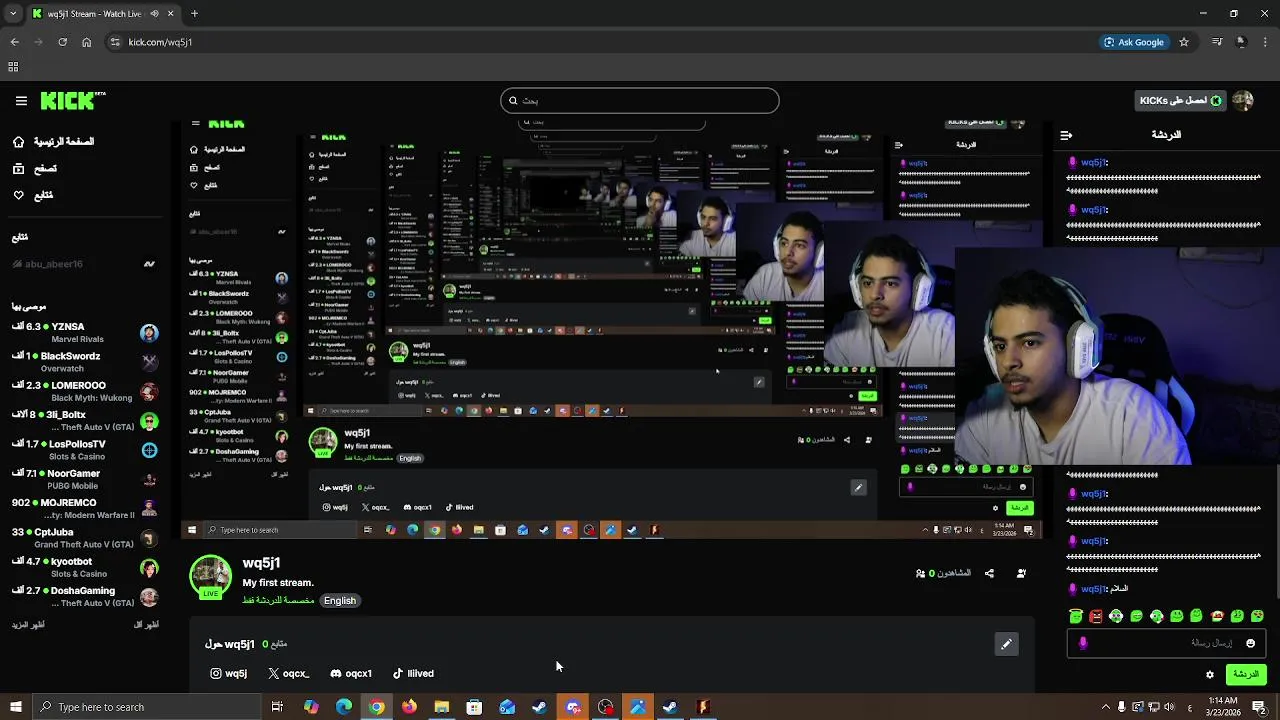Screen dimensions: 1280x720
Task: Open CptJuba channel in sidebar
Action: 85,538
